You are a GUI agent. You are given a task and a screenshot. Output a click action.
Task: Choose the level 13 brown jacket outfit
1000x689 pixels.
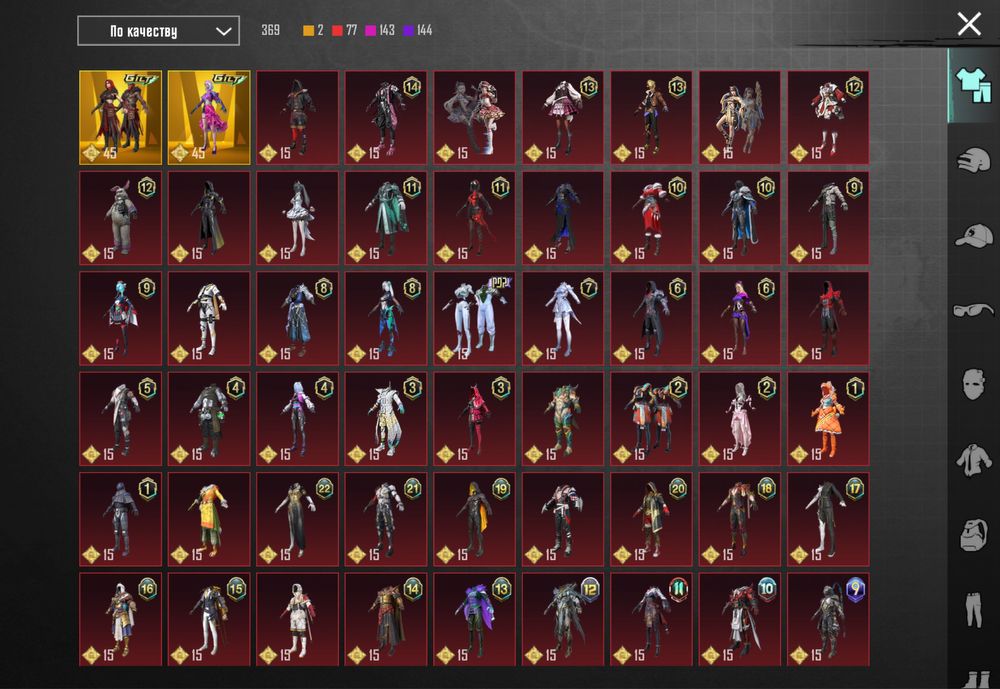pyautogui.click(x=651, y=117)
